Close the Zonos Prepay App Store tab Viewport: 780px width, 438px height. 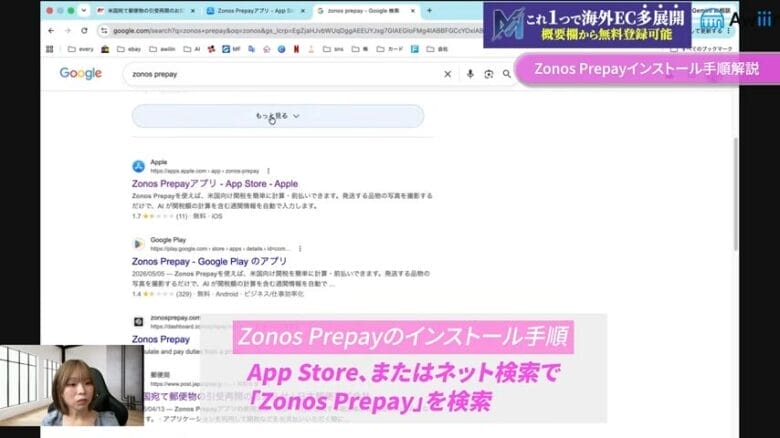tap(302, 10)
